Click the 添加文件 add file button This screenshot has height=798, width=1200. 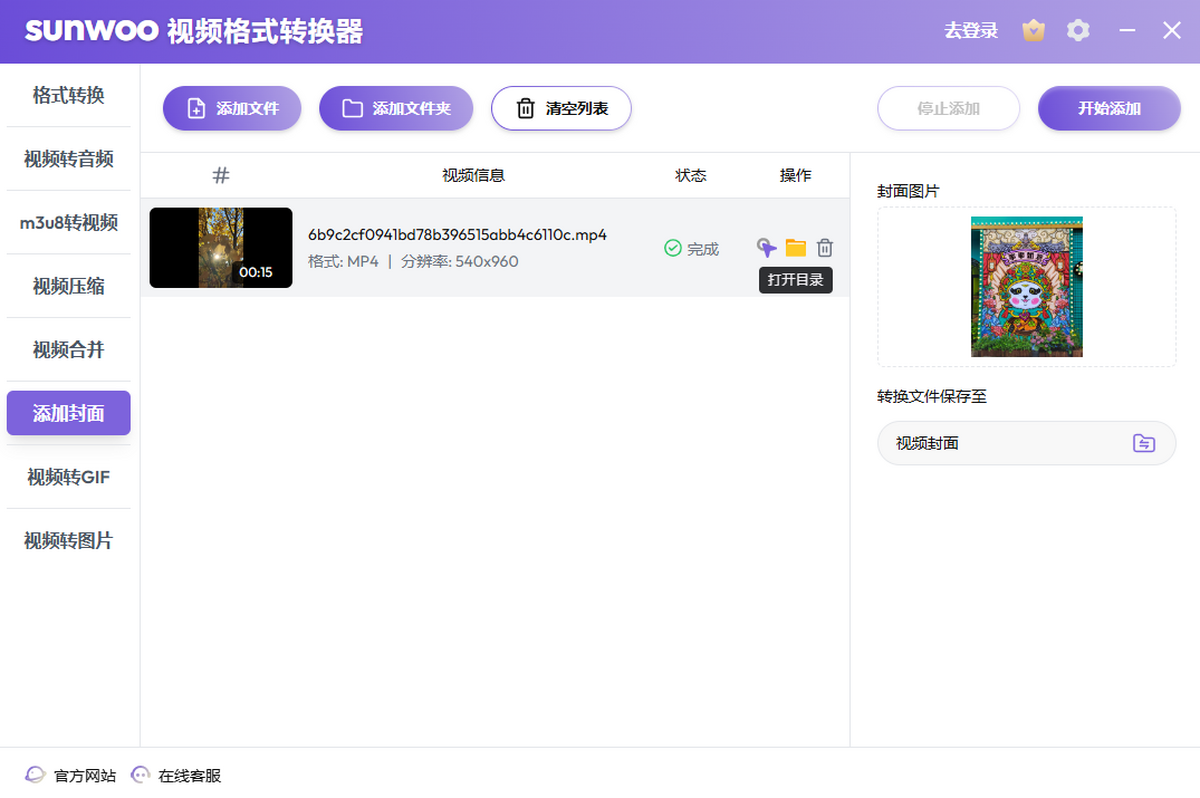point(231,108)
